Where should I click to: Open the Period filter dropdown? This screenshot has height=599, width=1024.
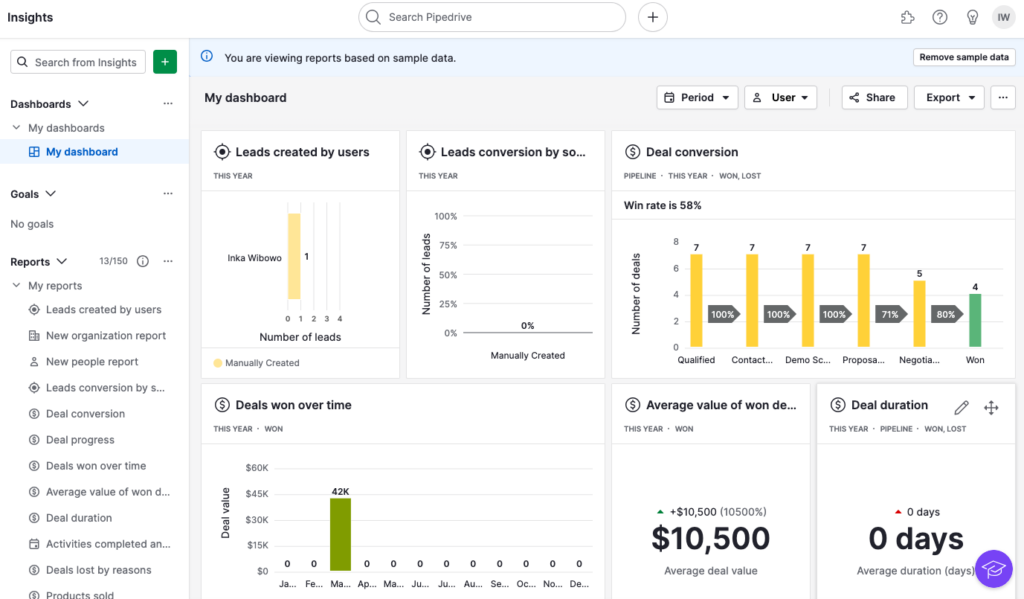[x=697, y=98]
